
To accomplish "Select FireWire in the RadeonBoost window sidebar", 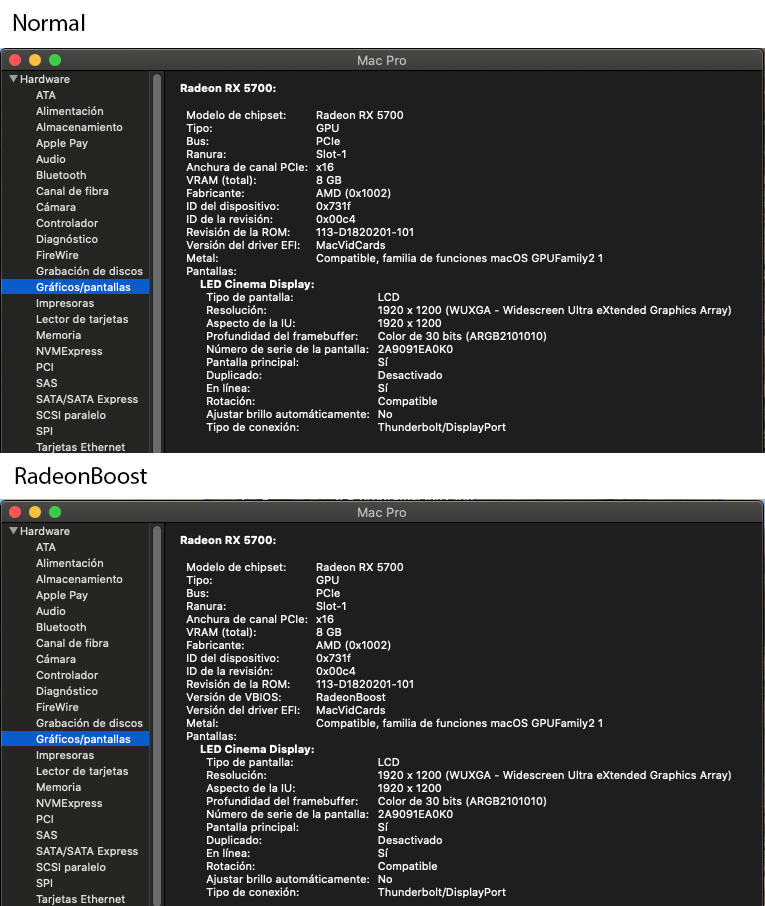I will [57, 707].
